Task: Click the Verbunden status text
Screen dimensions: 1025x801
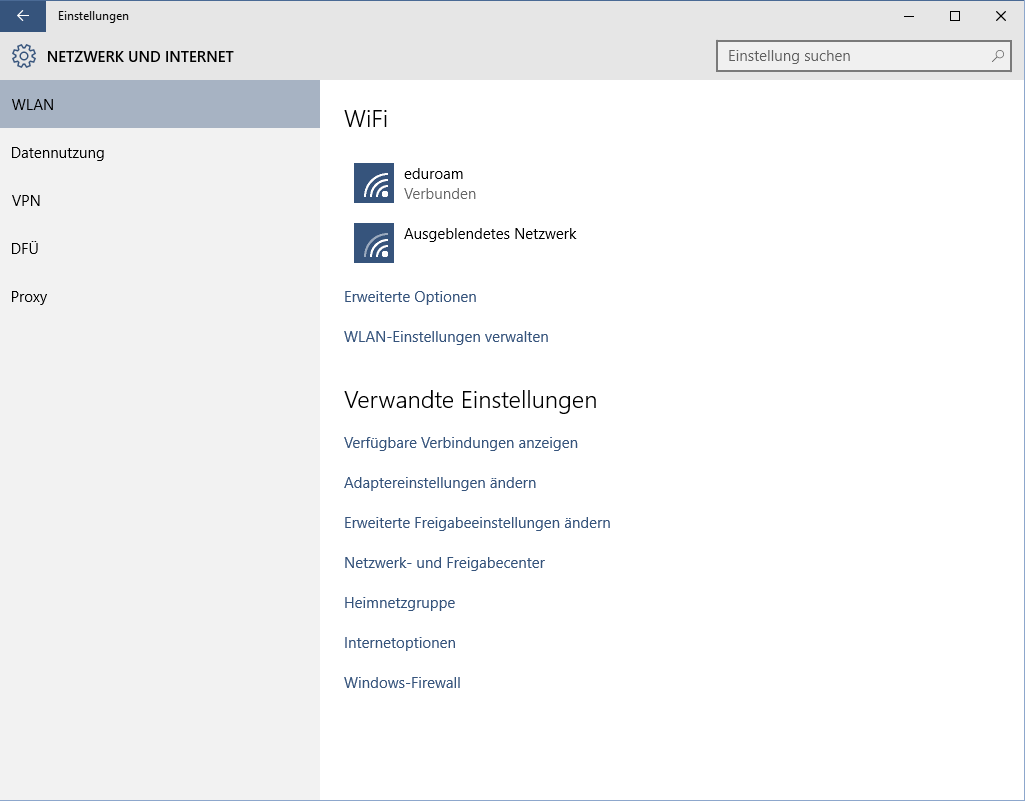Action: coord(440,194)
